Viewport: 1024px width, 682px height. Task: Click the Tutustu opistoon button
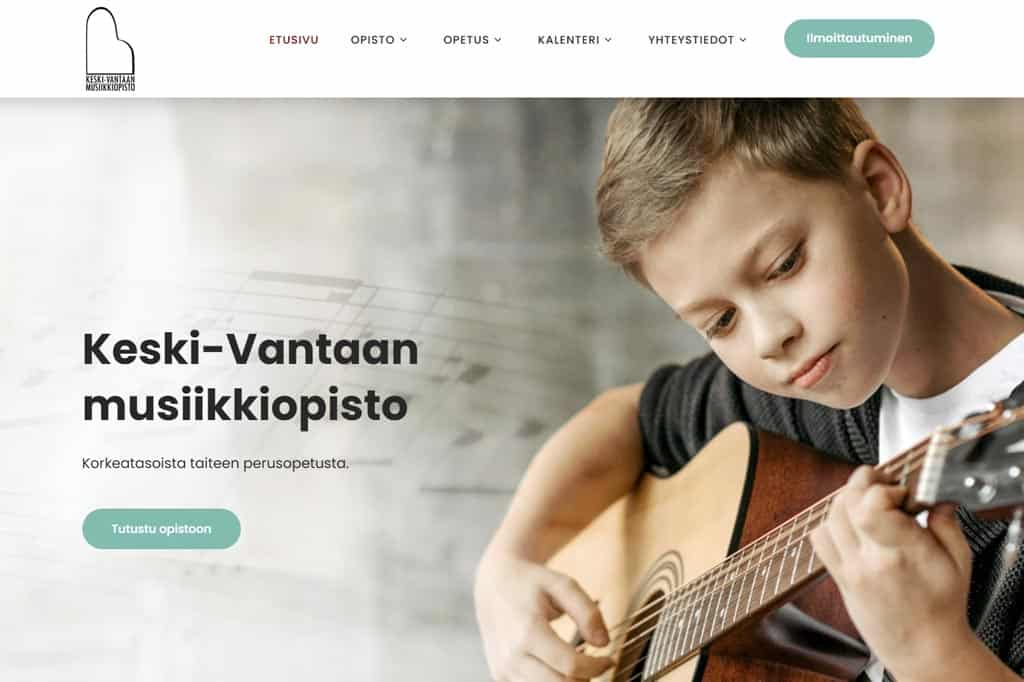[161, 528]
